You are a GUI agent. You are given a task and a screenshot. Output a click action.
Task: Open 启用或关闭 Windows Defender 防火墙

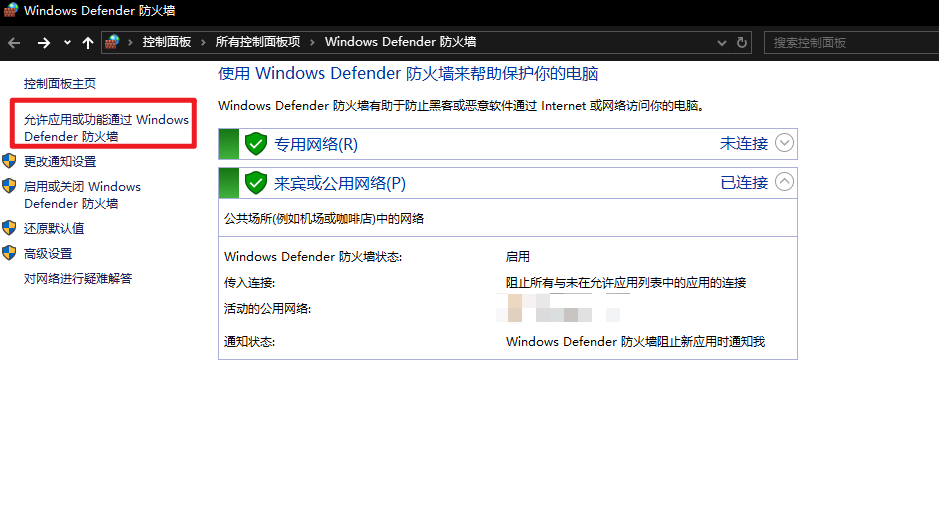tap(82, 195)
